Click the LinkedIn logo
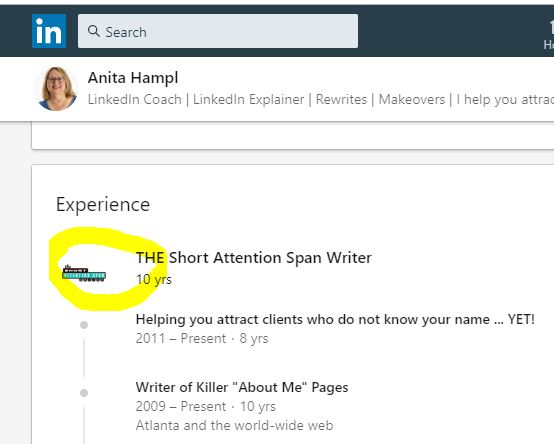 49,31
